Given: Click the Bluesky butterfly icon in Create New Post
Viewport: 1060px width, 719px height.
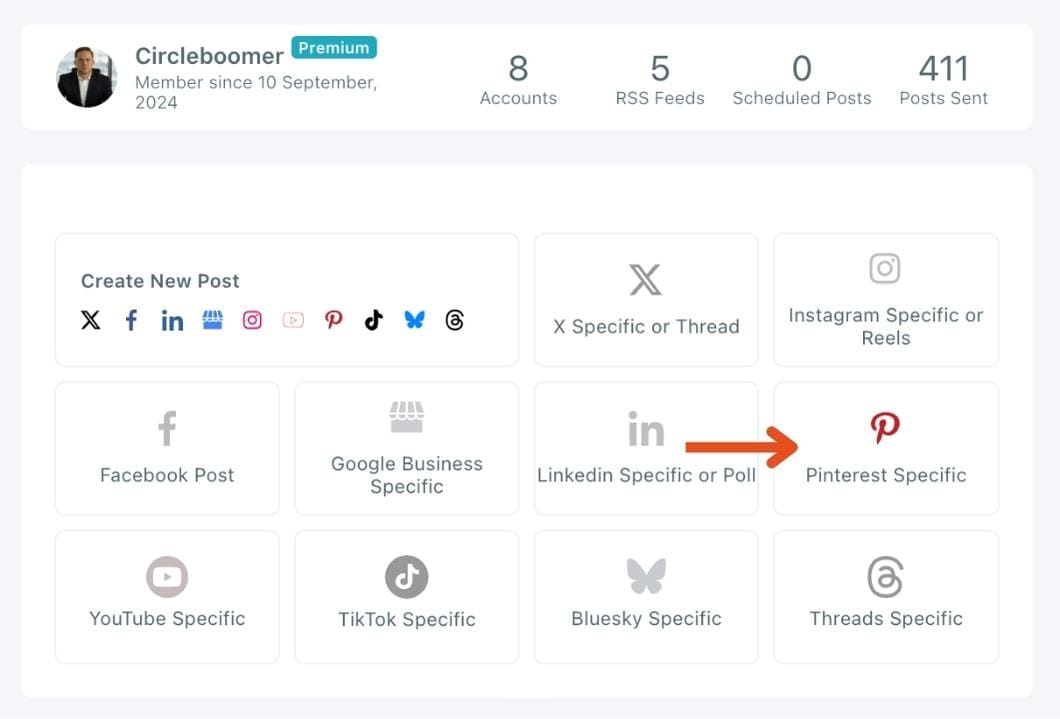Looking at the screenshot, I should (414, 320).
